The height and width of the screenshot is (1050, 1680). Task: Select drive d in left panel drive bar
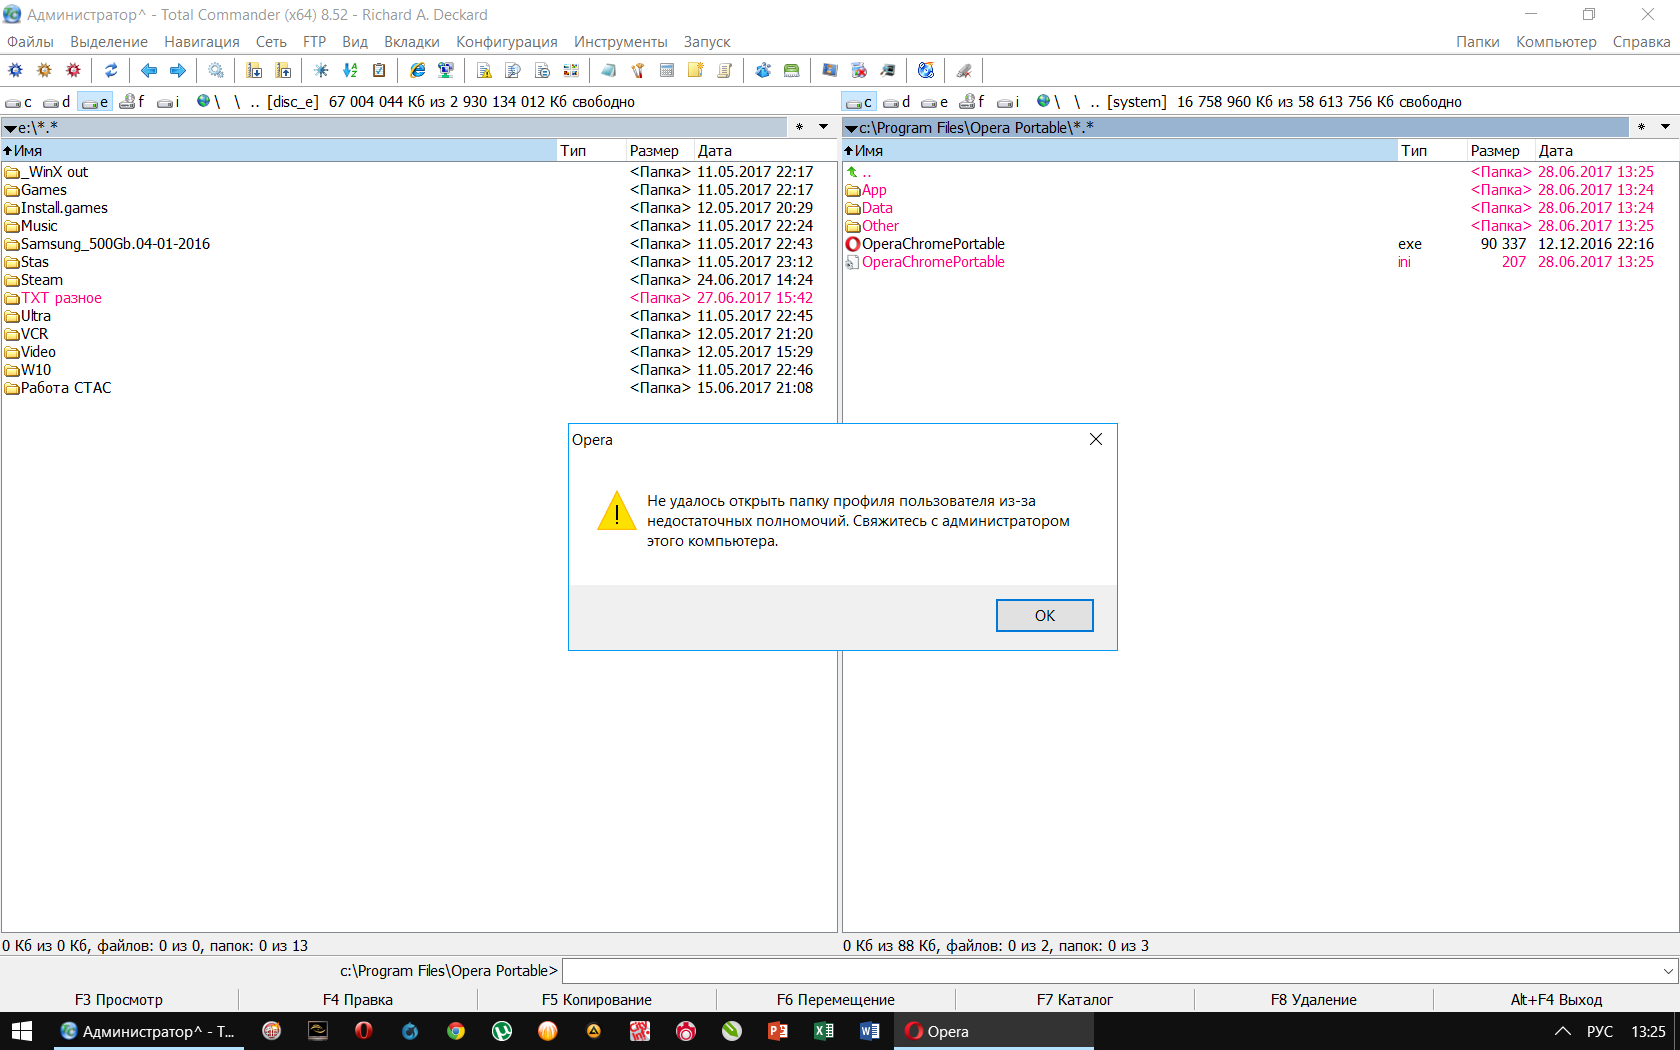coord(57,102)
